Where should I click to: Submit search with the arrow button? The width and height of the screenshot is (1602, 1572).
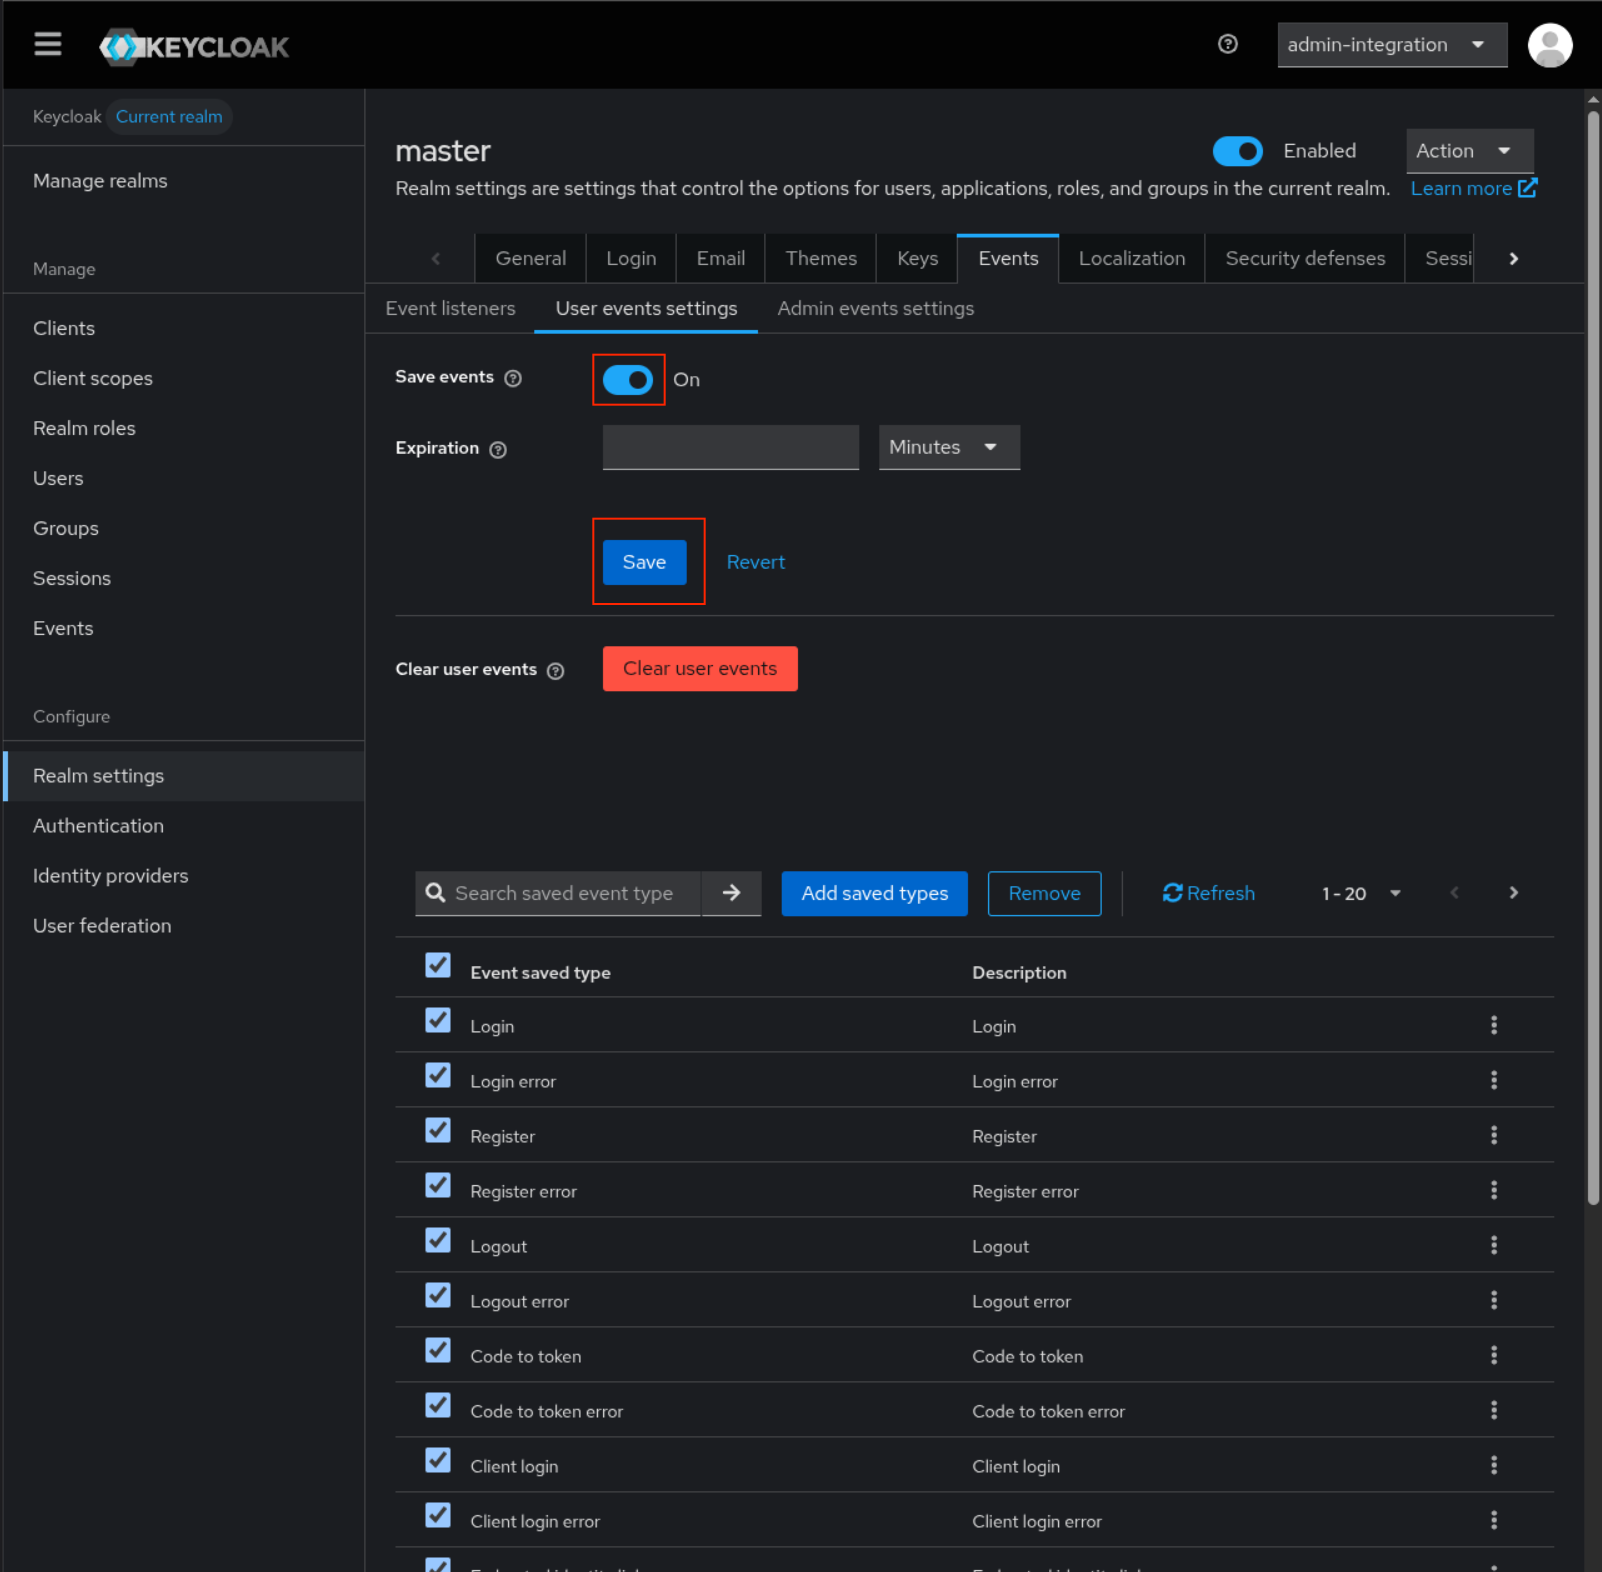pyautogui.click(x=731, y=893)
